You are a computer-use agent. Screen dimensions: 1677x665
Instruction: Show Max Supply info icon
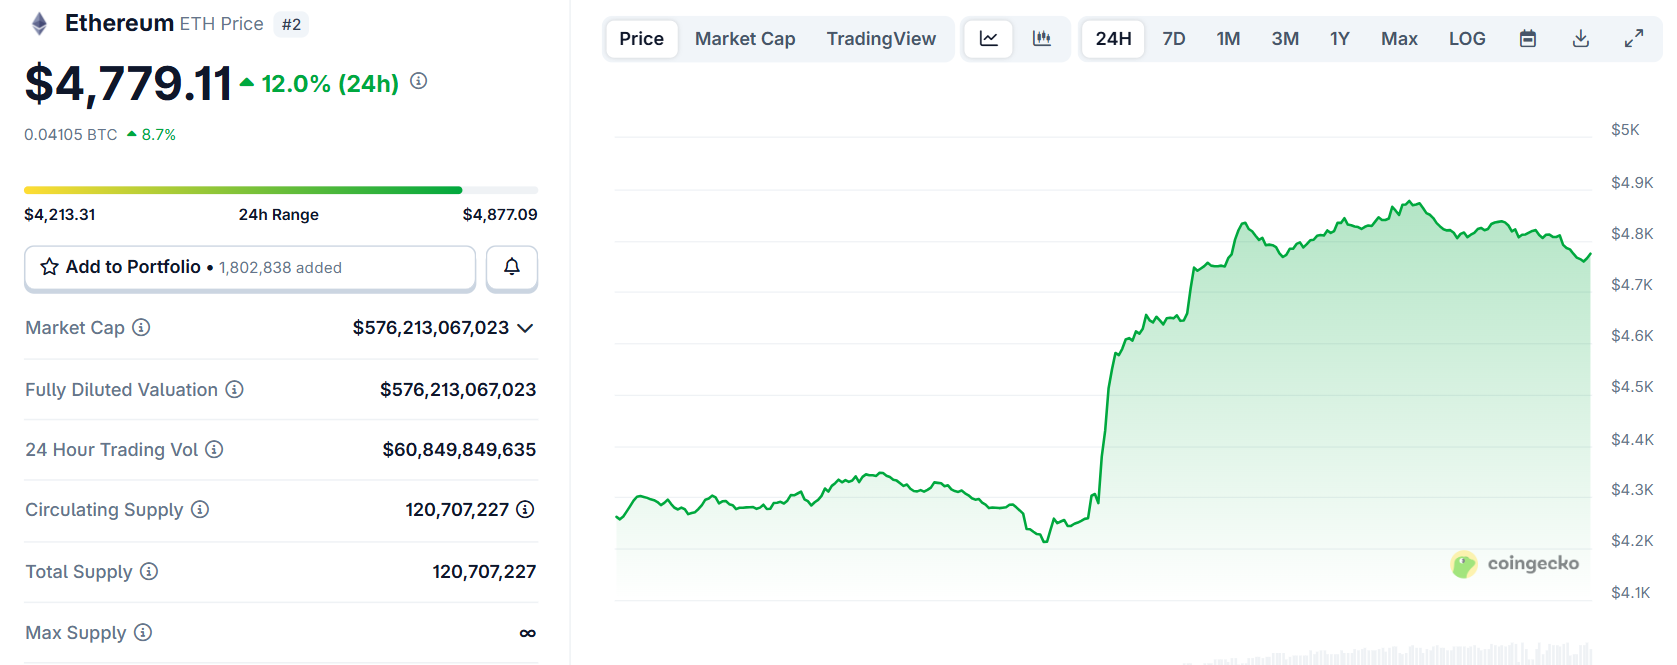tap(143, 632)
